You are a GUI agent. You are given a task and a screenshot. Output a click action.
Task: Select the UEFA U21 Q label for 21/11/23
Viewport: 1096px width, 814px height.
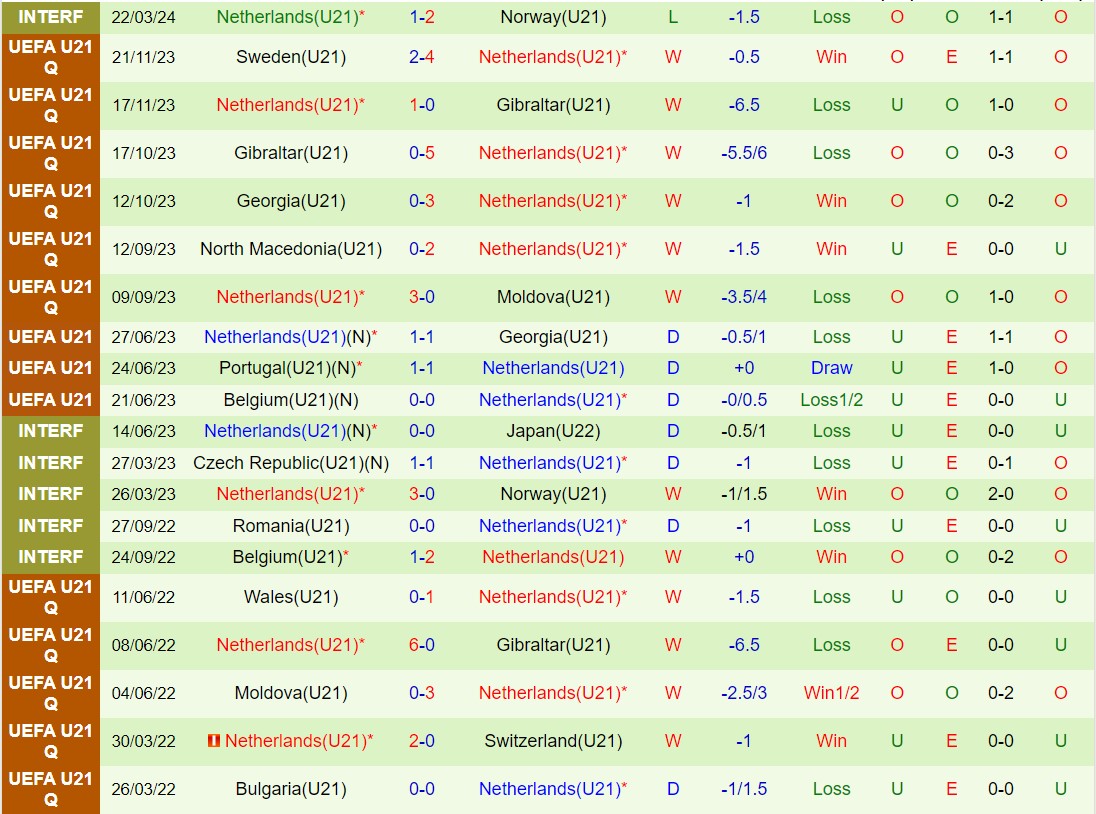click(x=50, y=57)
